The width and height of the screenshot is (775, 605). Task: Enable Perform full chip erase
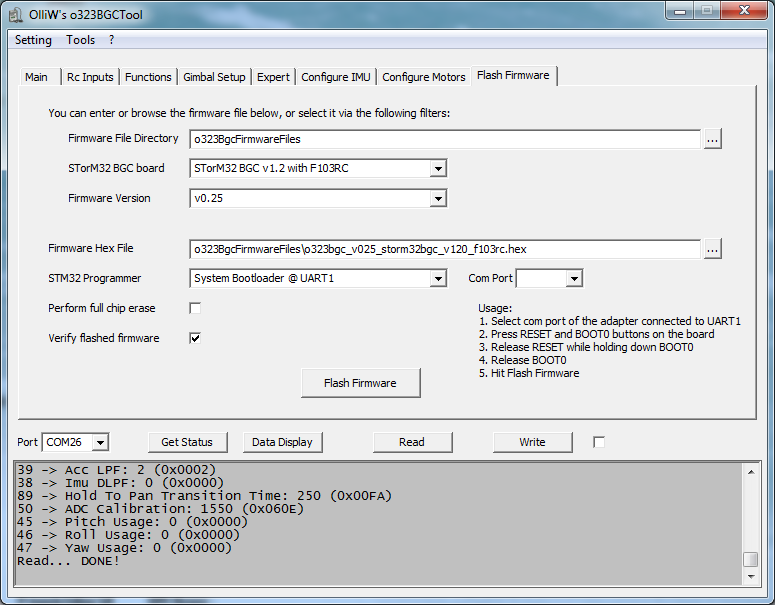[x=196, y=308]
